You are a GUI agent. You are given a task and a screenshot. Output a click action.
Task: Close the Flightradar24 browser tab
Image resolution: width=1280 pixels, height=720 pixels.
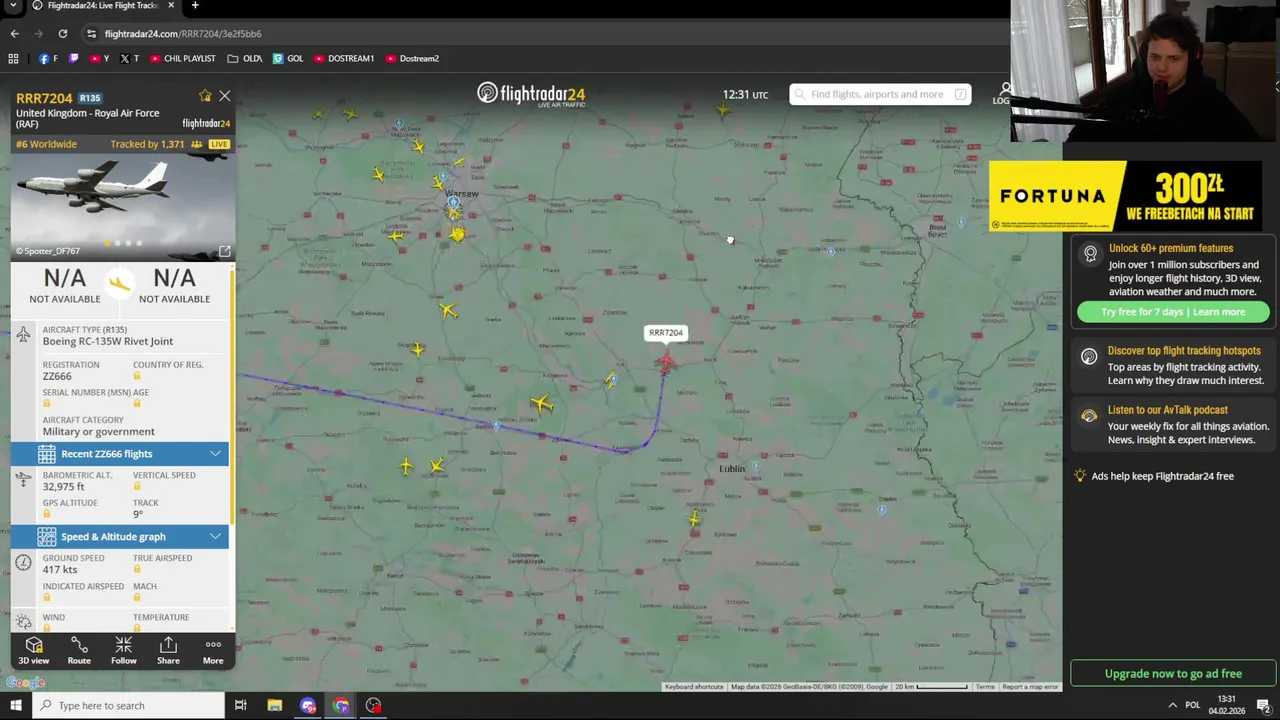171,6
